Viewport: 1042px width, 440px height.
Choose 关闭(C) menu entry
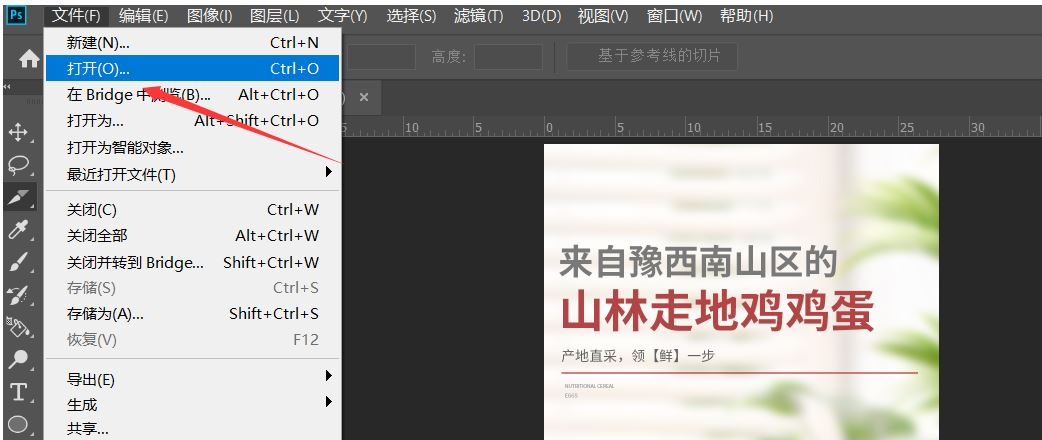tap(193, 210)
